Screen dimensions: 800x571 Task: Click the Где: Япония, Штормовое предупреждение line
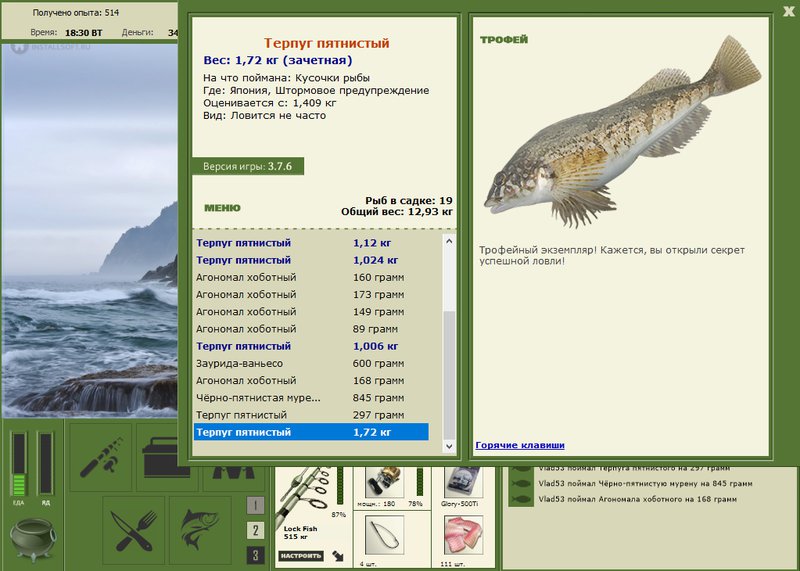[316, 91]
